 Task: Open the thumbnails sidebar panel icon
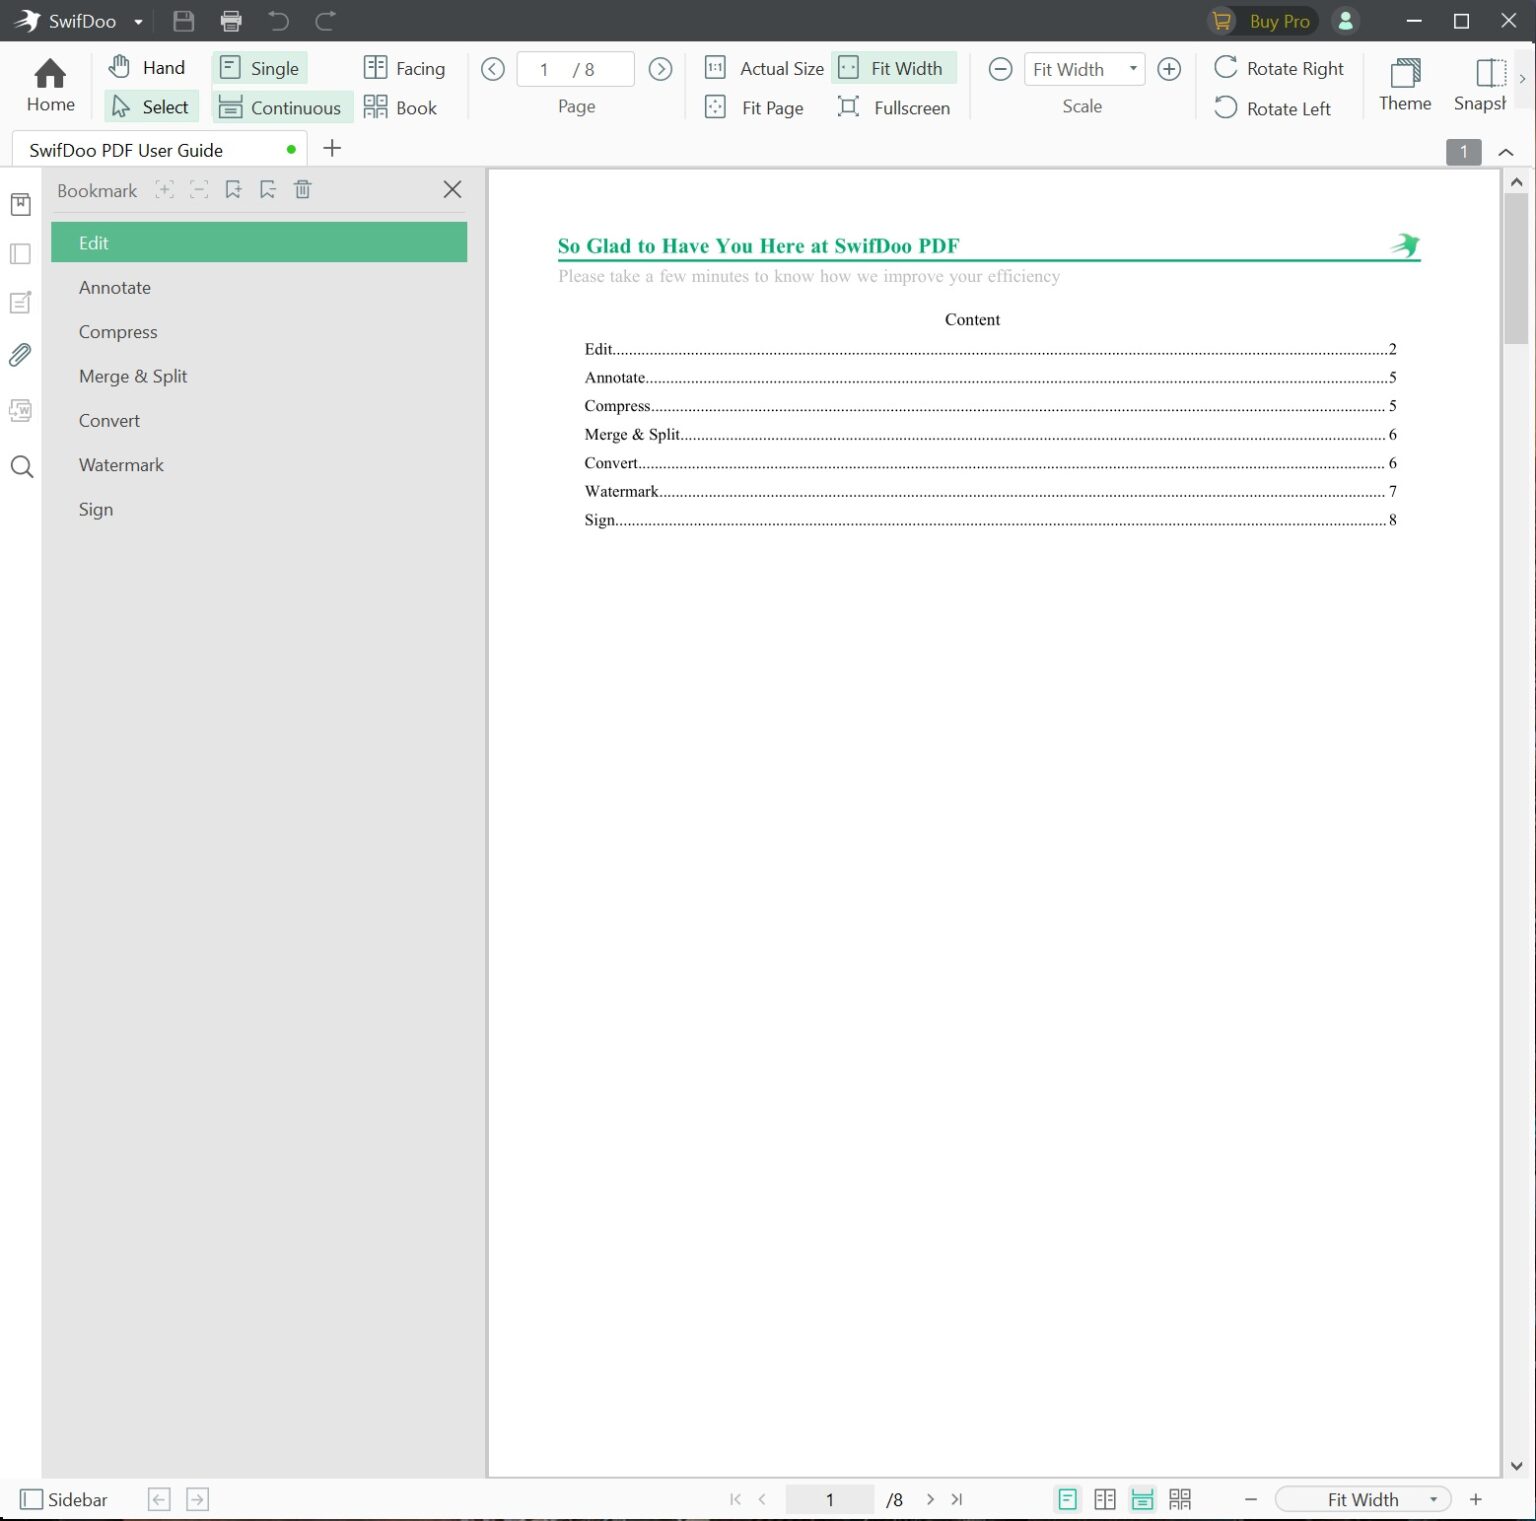[21, 254]
